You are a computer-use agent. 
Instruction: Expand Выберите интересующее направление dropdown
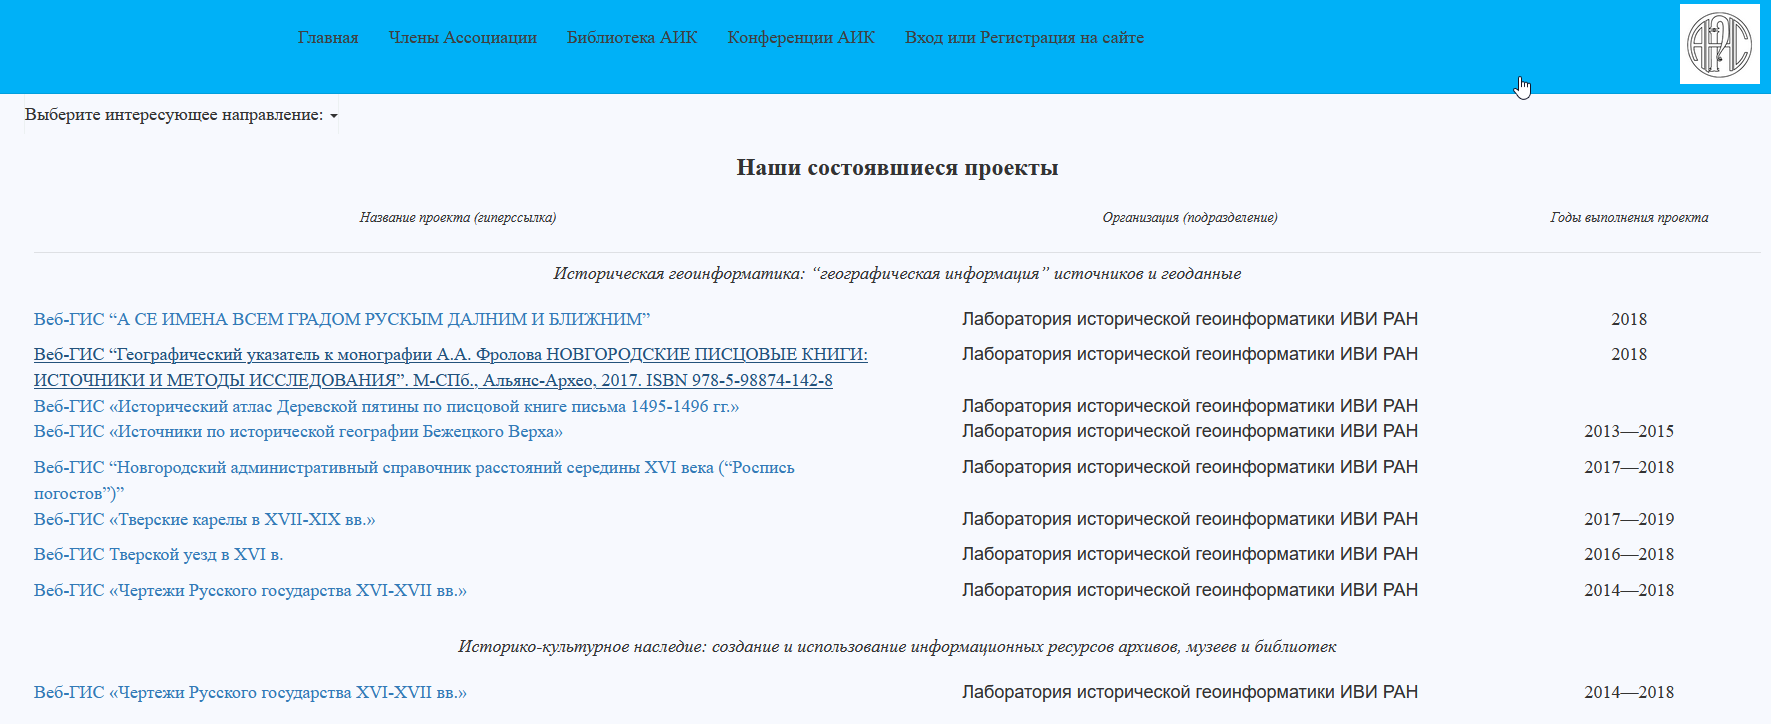tap(181, 115)
